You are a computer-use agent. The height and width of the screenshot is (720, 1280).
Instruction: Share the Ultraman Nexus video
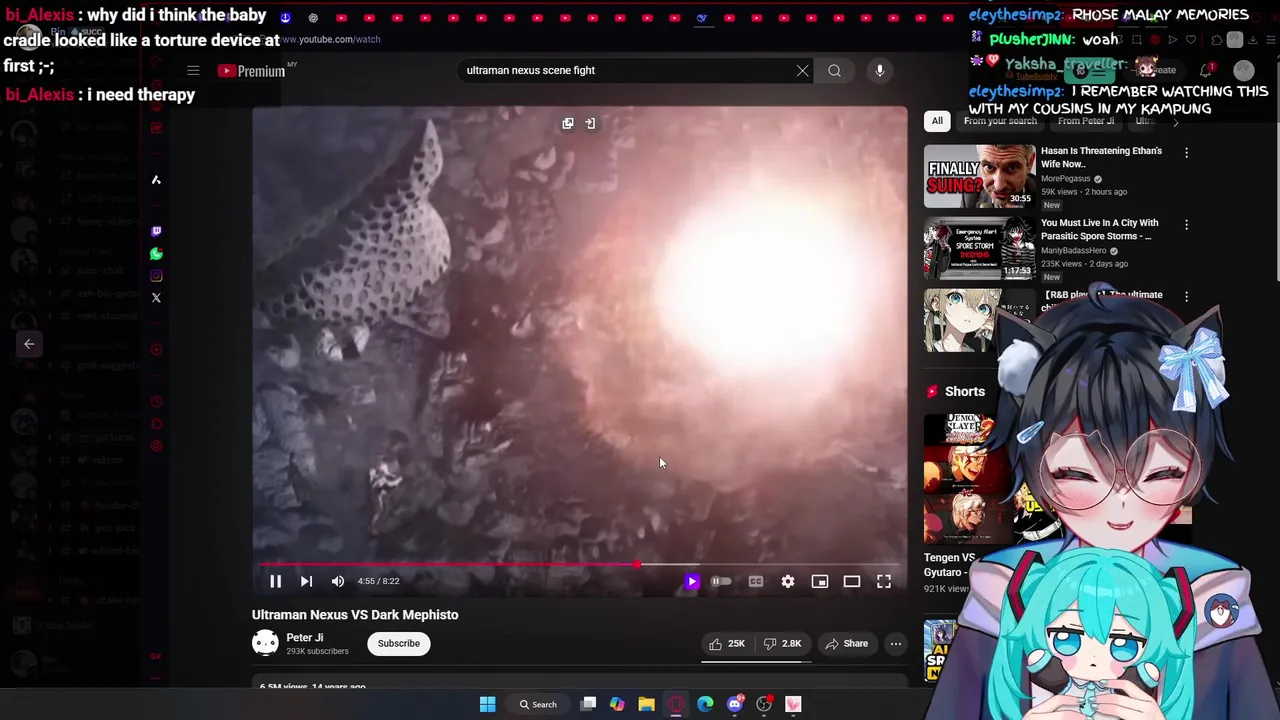(846, 644)
